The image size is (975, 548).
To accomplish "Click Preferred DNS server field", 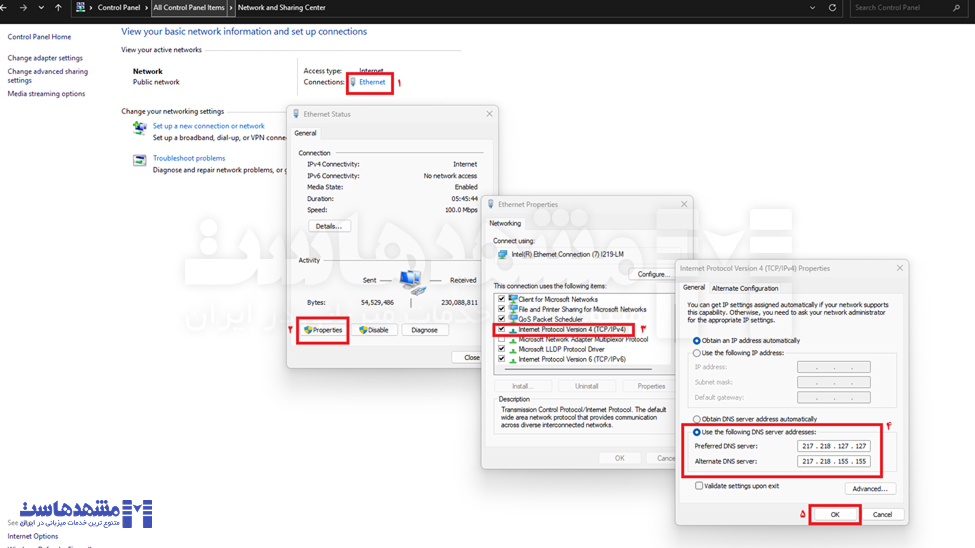I will (x=833, y=446).
